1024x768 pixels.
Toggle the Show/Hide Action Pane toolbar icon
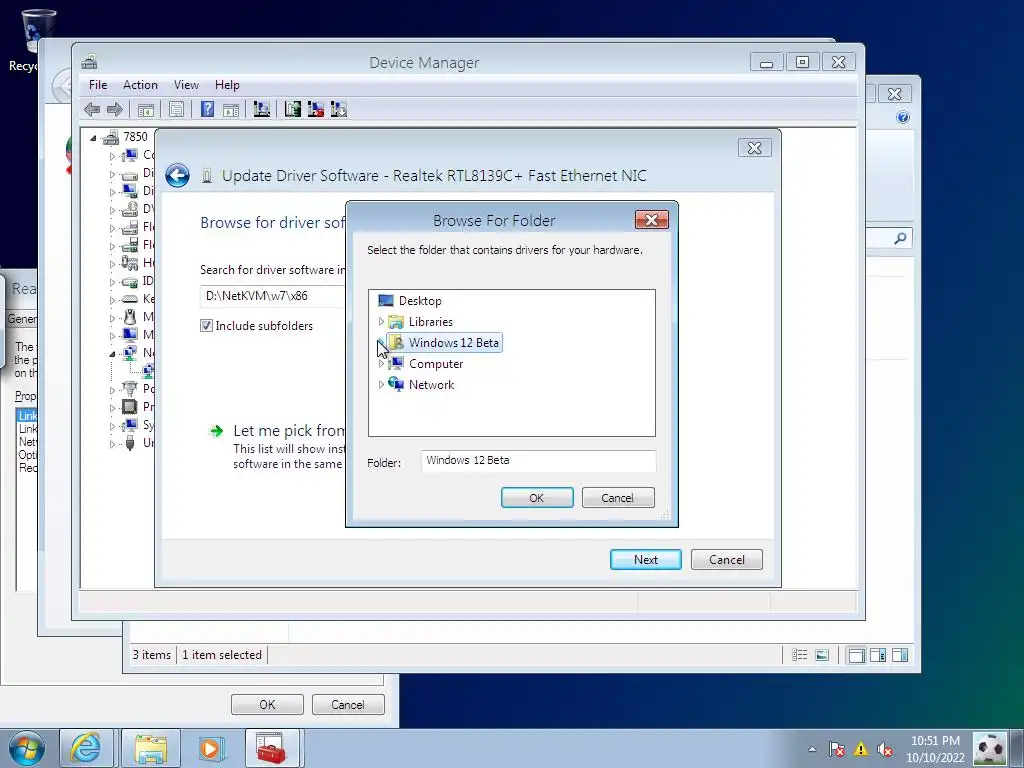pyautogui.click(x=231, y=109)
